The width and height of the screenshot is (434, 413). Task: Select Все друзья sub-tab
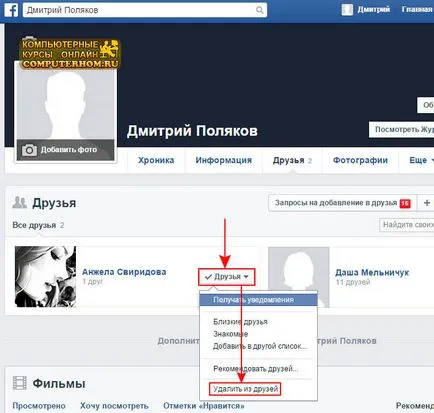(x=38, y=225)
